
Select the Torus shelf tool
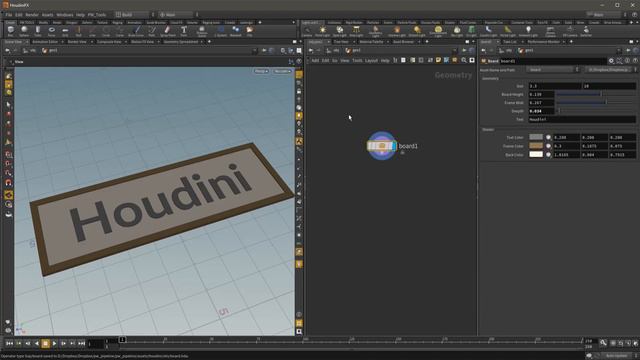(x=51, y=31)
